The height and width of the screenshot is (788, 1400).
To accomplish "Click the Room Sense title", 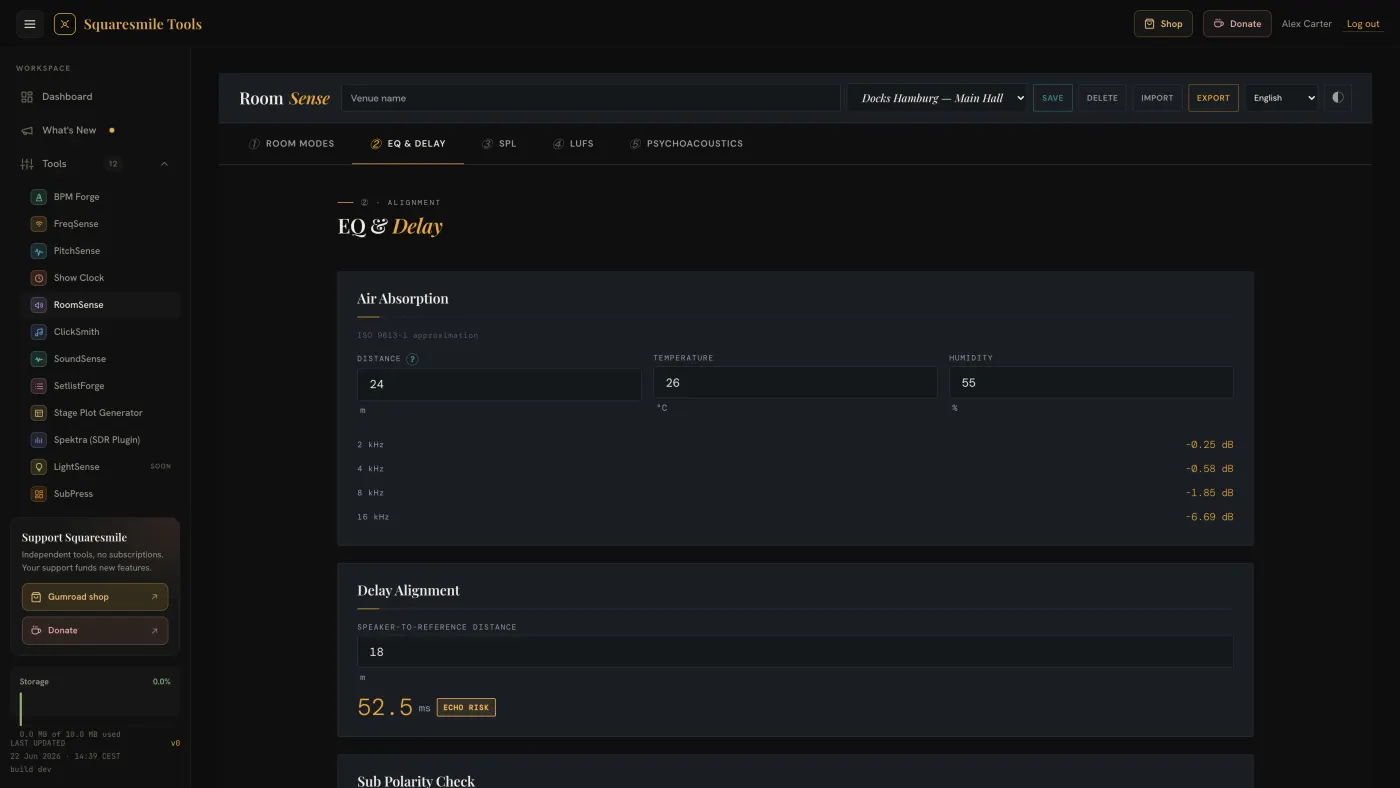I will [x=285, y=98].
